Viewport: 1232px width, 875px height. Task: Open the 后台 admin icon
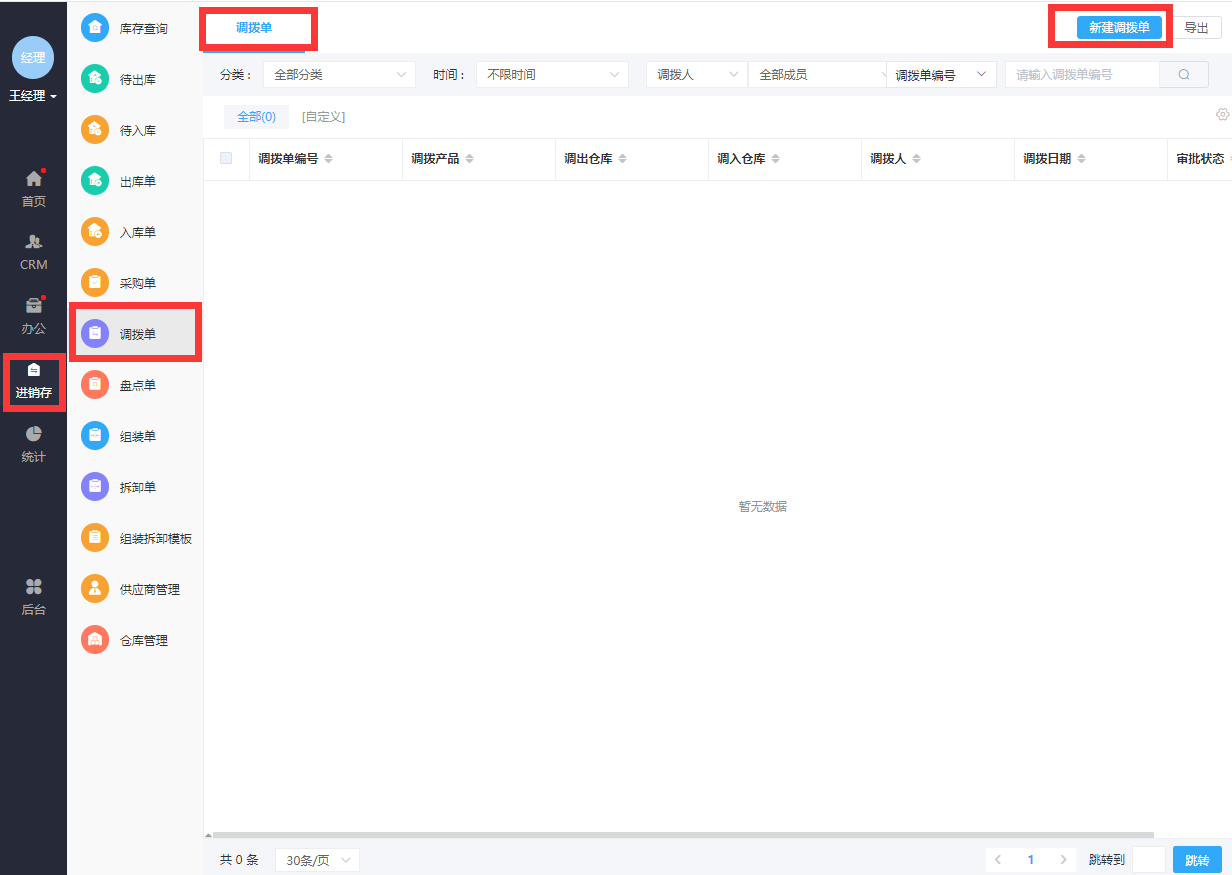click(x=34, y=586)
